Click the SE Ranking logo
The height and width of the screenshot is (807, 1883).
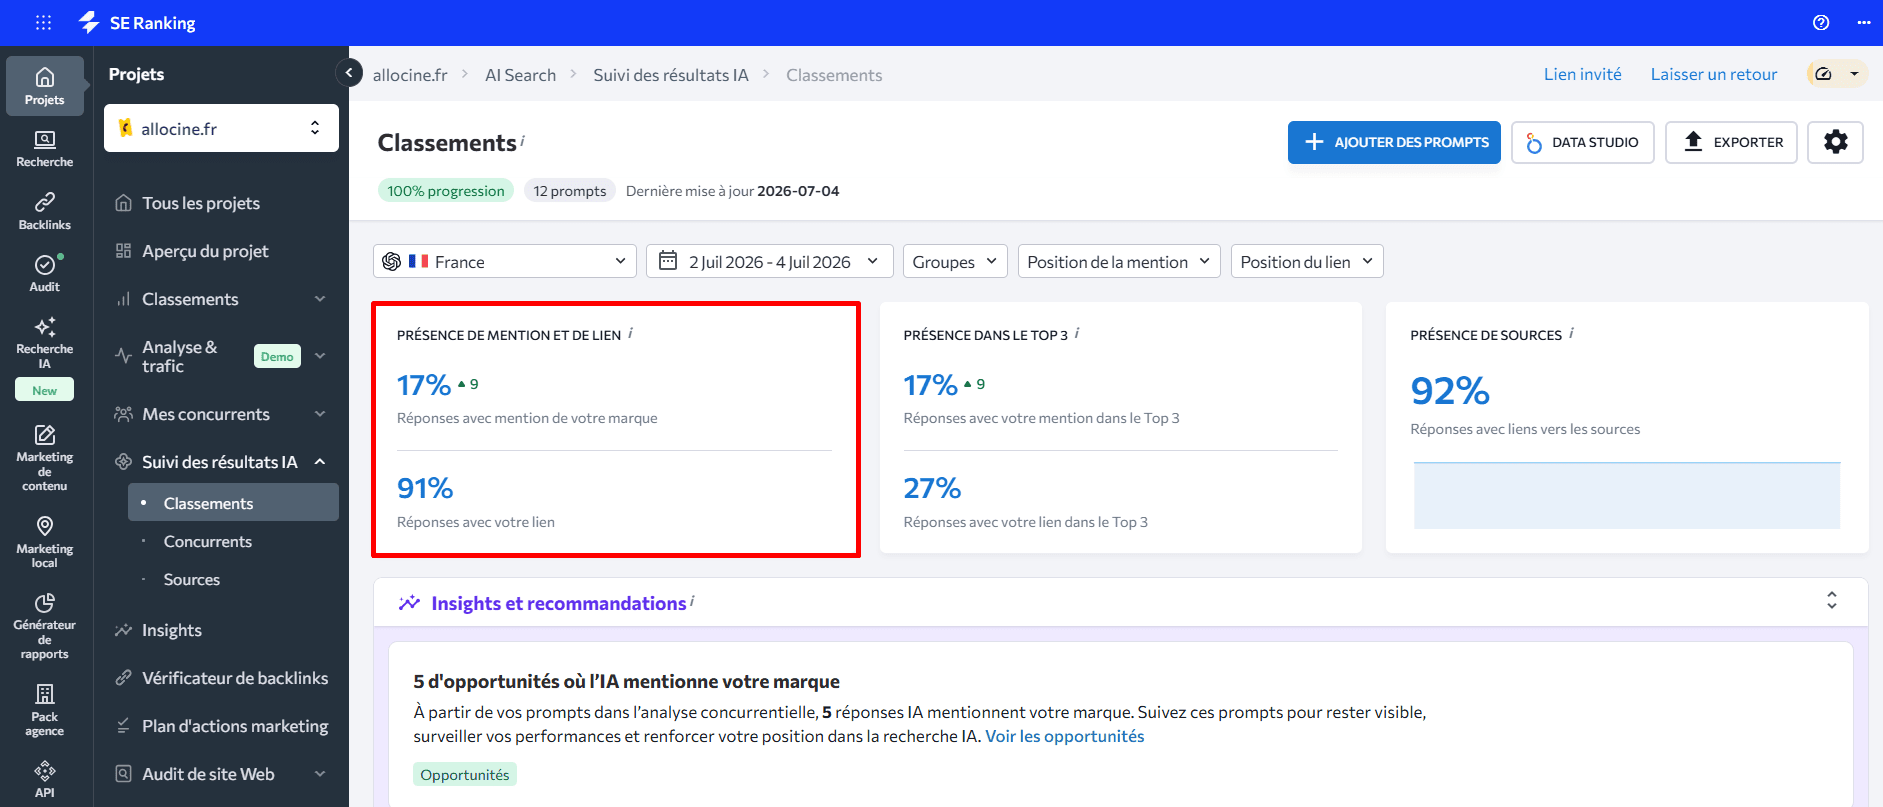(x=137, y=22)
